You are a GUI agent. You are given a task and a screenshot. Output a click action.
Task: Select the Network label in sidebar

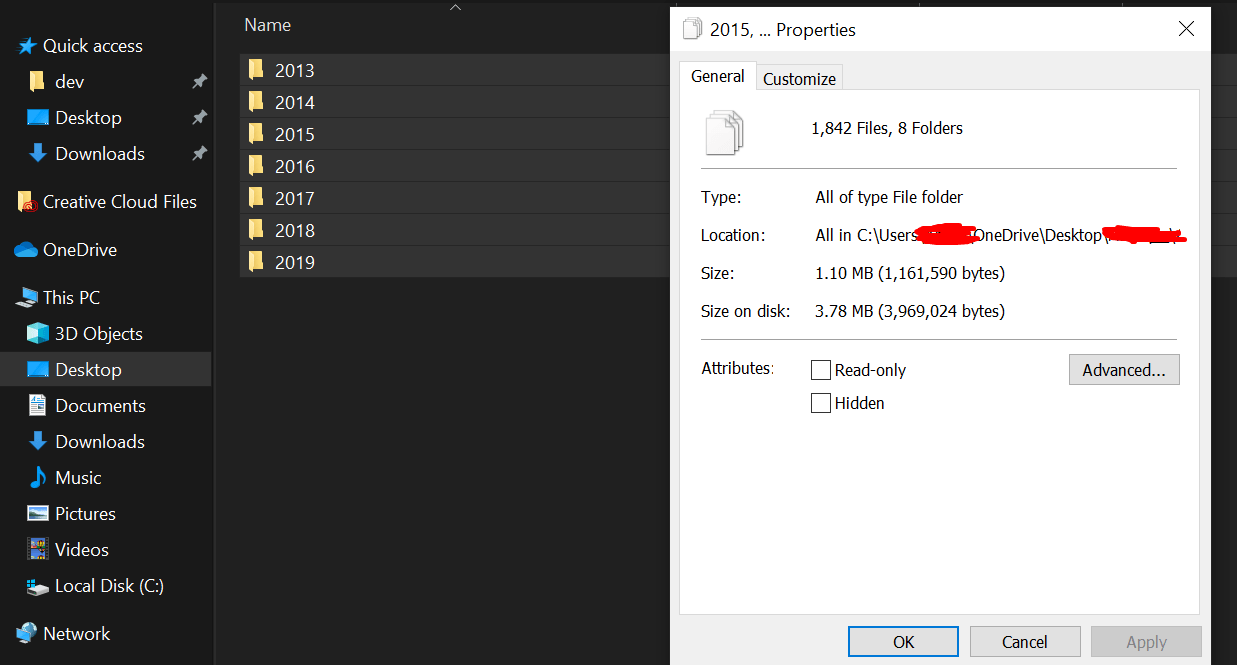point(77,634)
